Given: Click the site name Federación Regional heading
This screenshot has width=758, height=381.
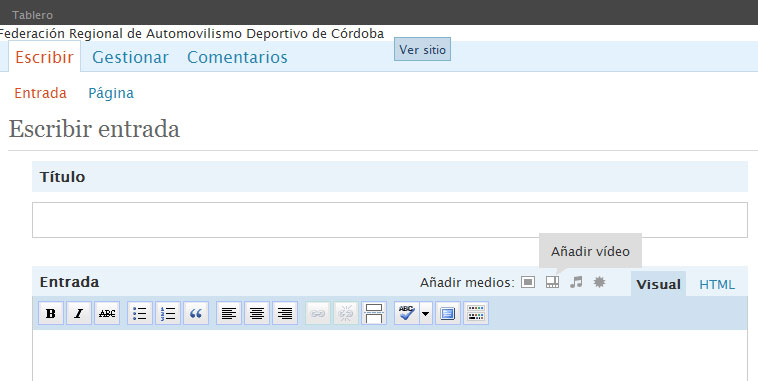Looking at the screenshot, I should tap(191, 33).
